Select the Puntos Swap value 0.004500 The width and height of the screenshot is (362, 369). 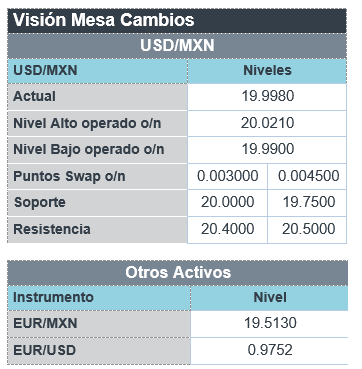[x=307, y=176]
